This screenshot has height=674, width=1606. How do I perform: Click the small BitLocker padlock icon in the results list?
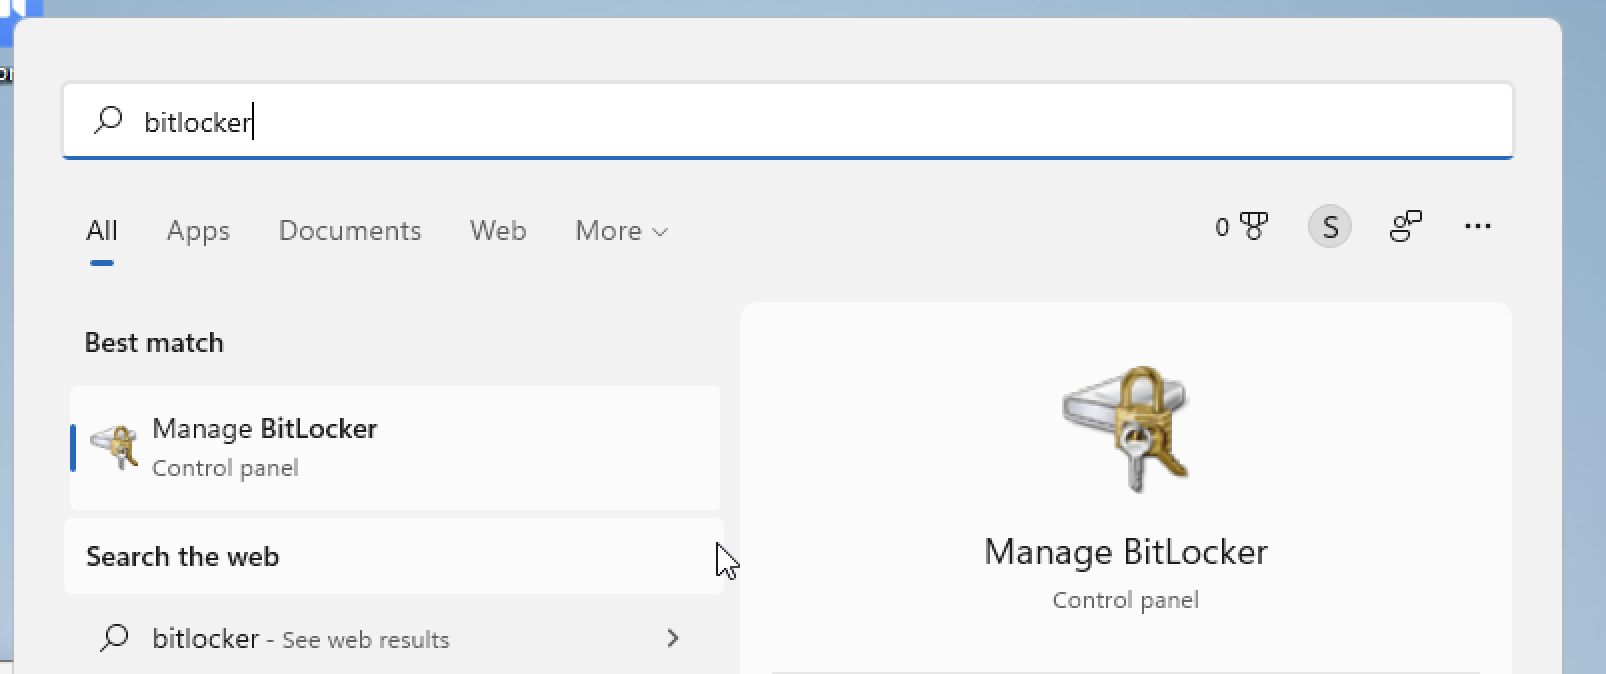(114, 447)
